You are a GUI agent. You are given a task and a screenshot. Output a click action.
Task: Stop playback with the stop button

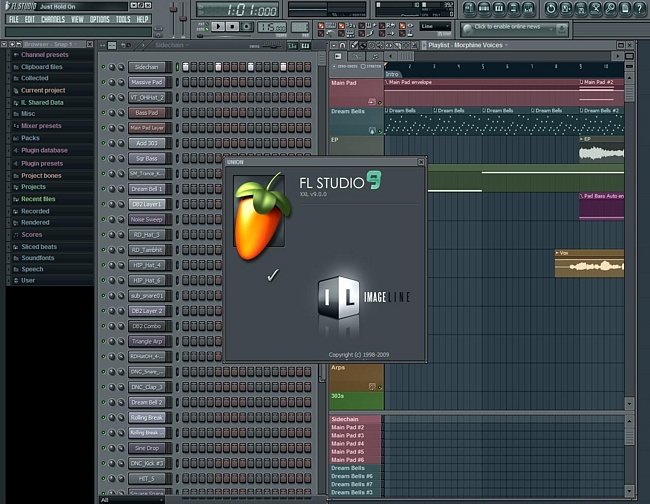pyautogui.click(x=232, y=27)
